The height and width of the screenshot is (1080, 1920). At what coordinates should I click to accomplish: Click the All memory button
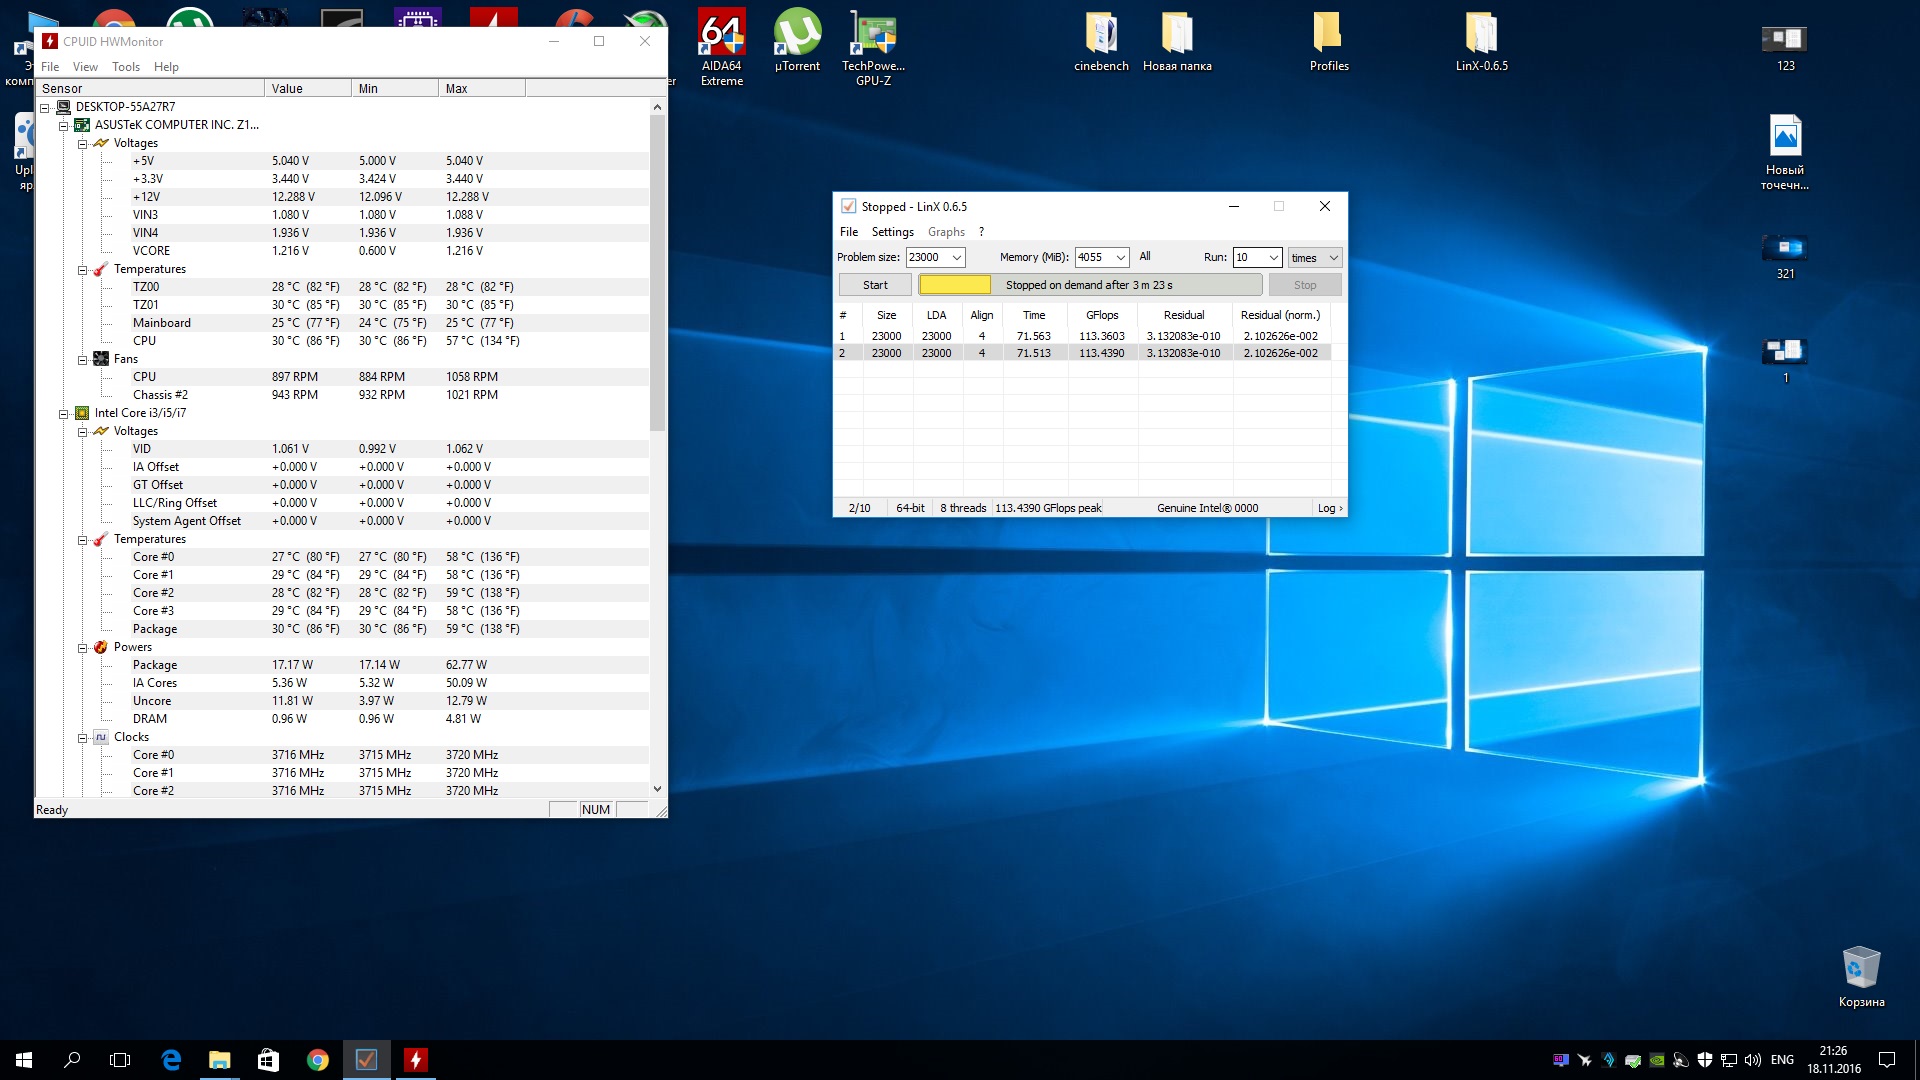coord(1145,257)
